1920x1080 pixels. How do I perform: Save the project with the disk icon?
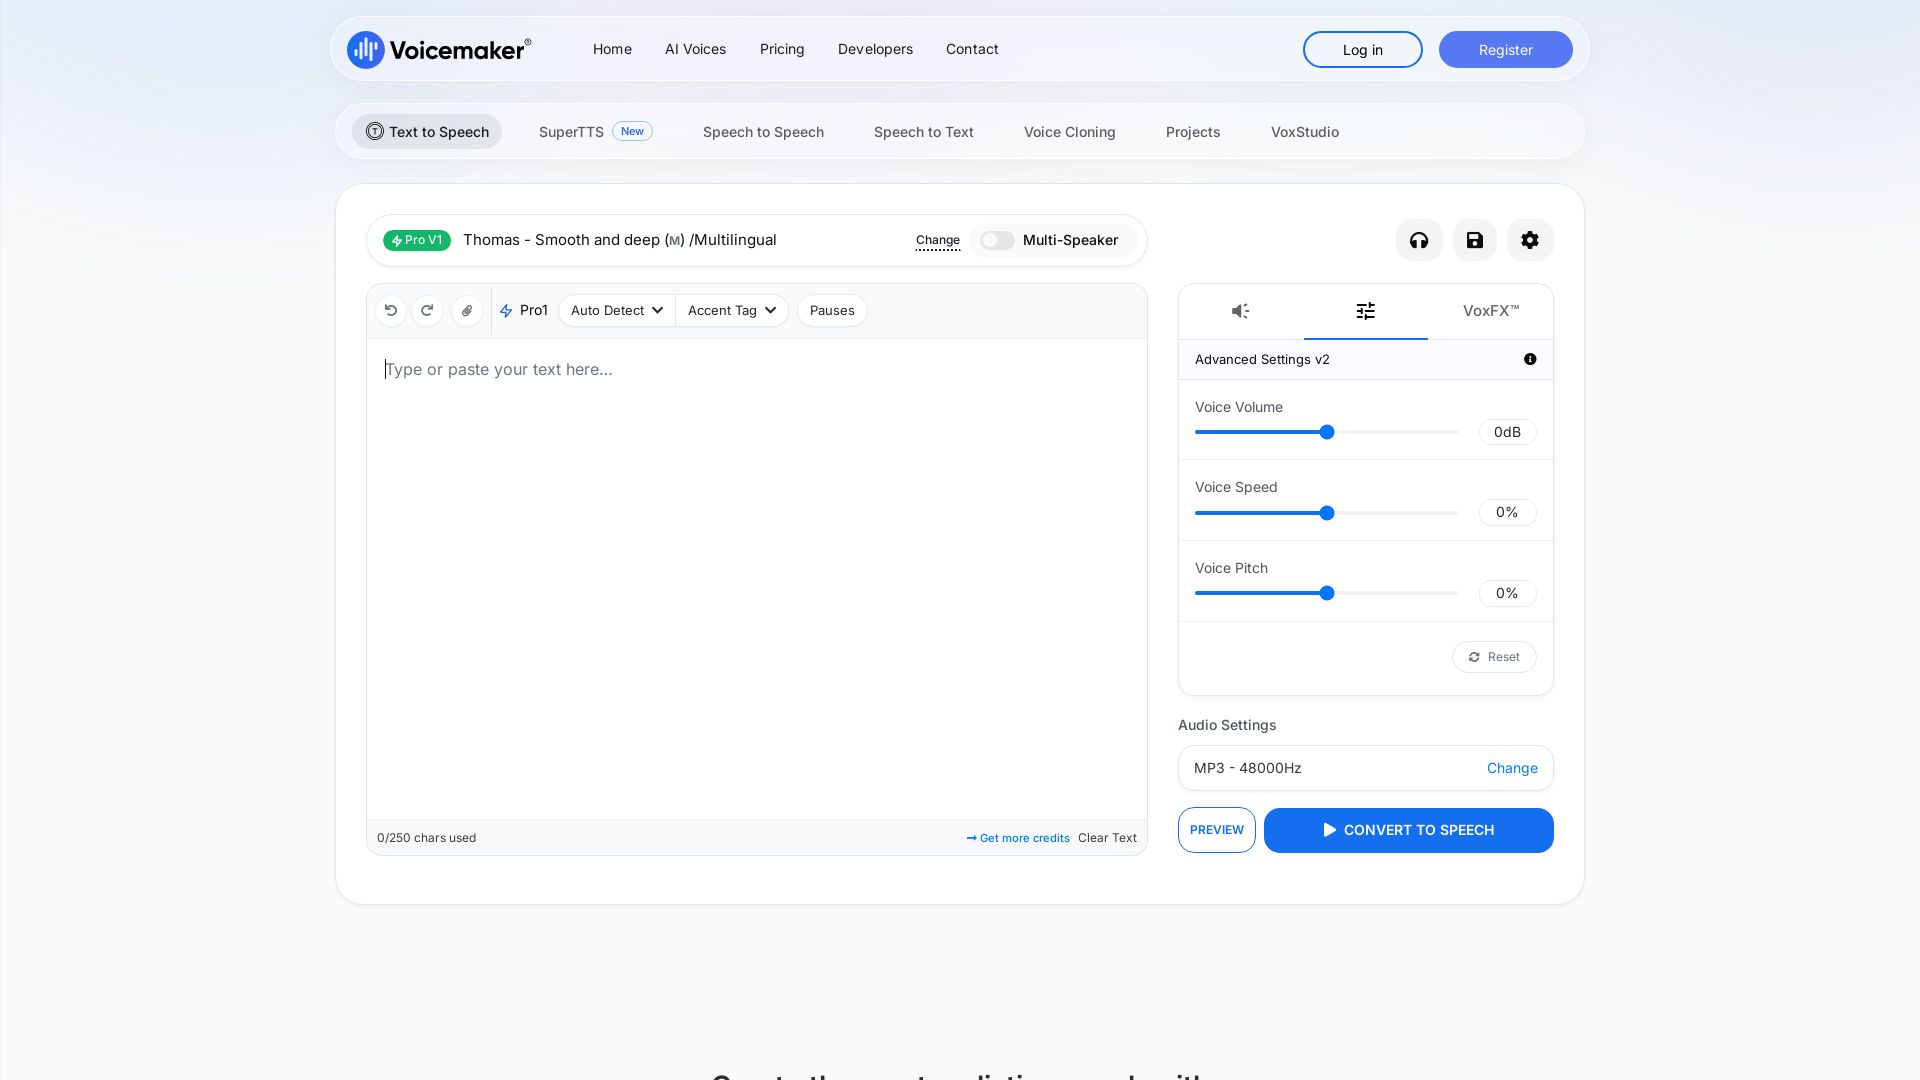tap(1475, 240)
